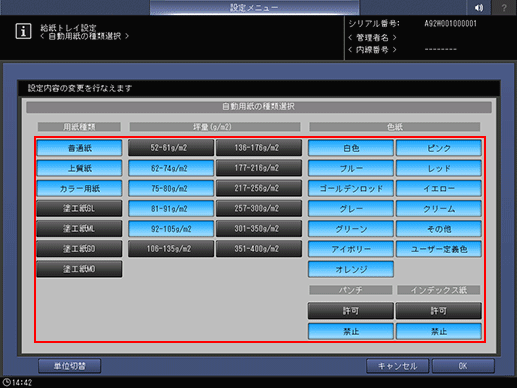
Task: Toggle the イエロー paper color
Action: 439,188
